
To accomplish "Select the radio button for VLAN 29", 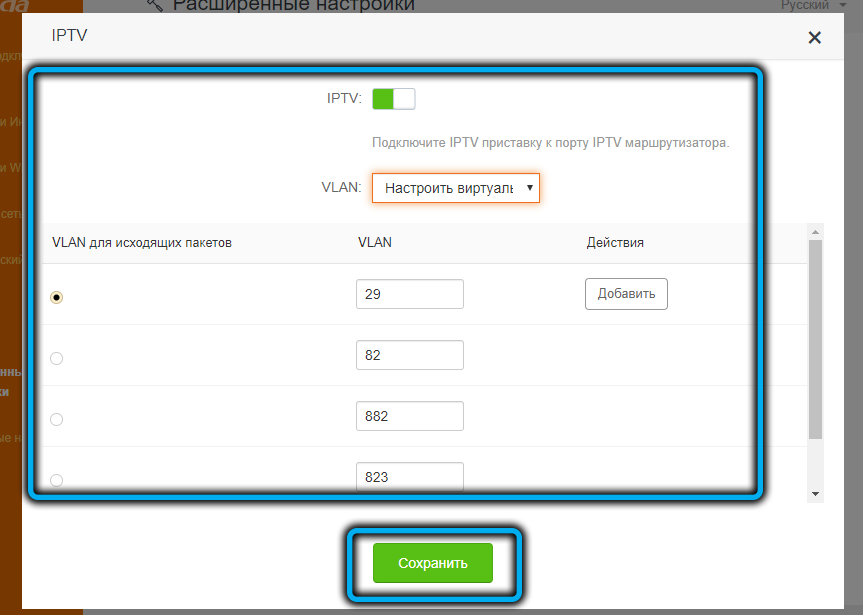I will (56, 297).
